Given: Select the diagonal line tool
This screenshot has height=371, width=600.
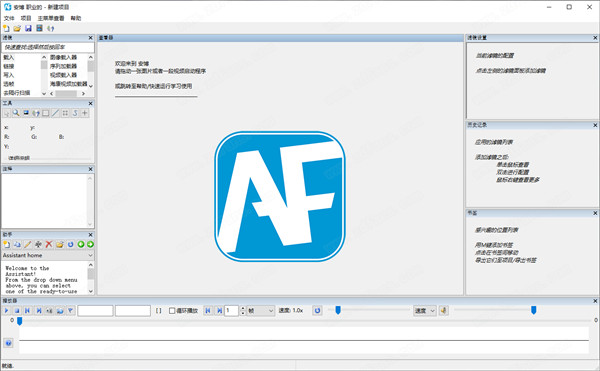Looking at the screenshot, I should coord(55,113).
